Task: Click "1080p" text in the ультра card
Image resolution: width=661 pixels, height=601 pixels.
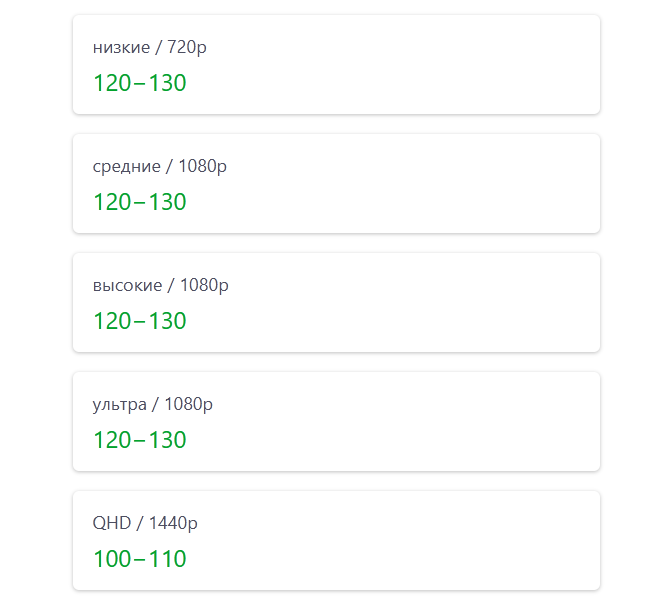Action: pos(188,404)
